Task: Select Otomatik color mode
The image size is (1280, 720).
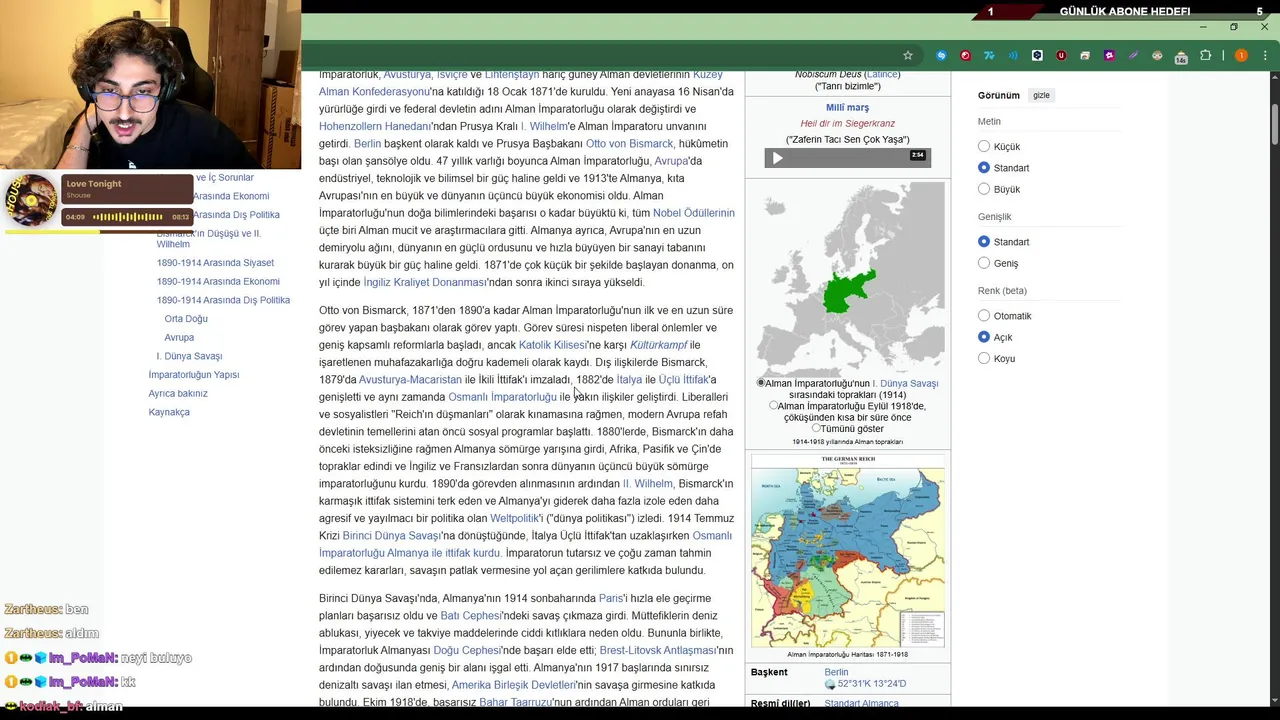Action: click(984, 315)
